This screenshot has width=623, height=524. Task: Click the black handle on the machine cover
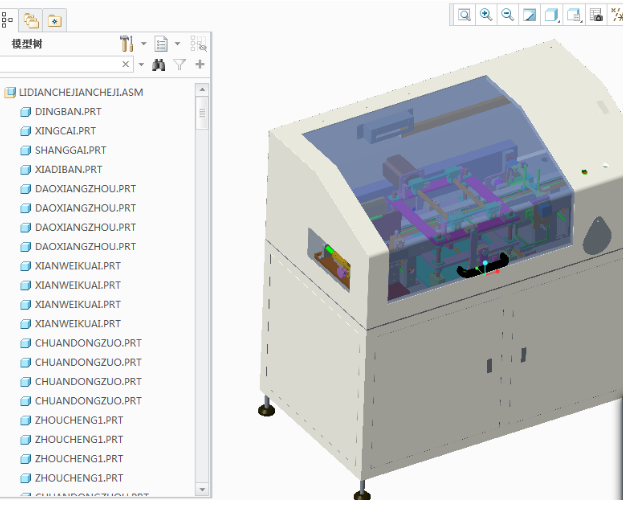pos(482,268)
